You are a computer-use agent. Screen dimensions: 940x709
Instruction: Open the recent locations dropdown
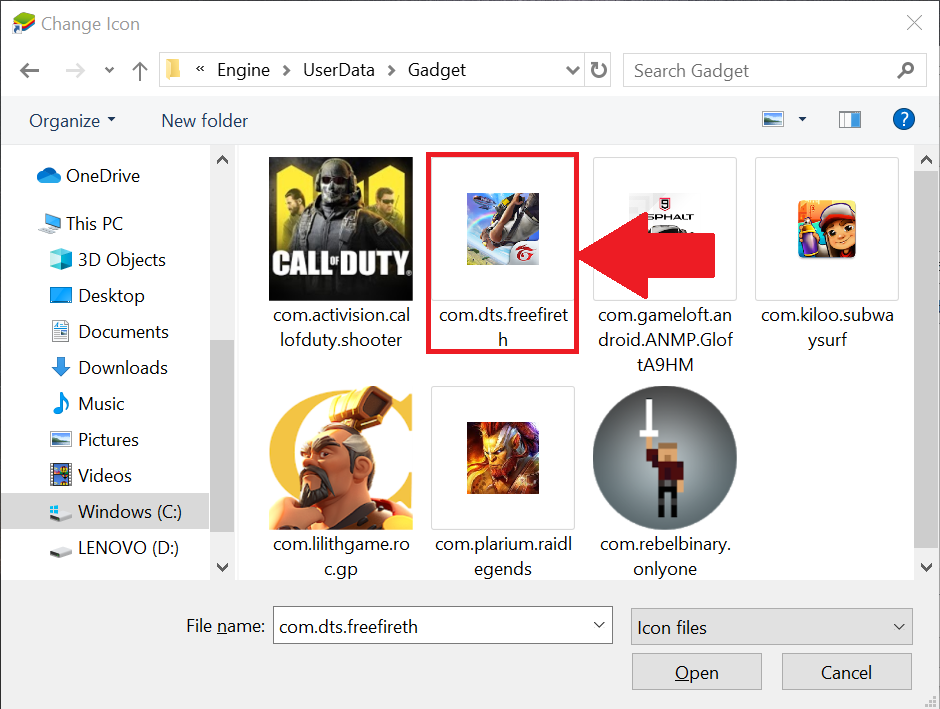(109, 70)
